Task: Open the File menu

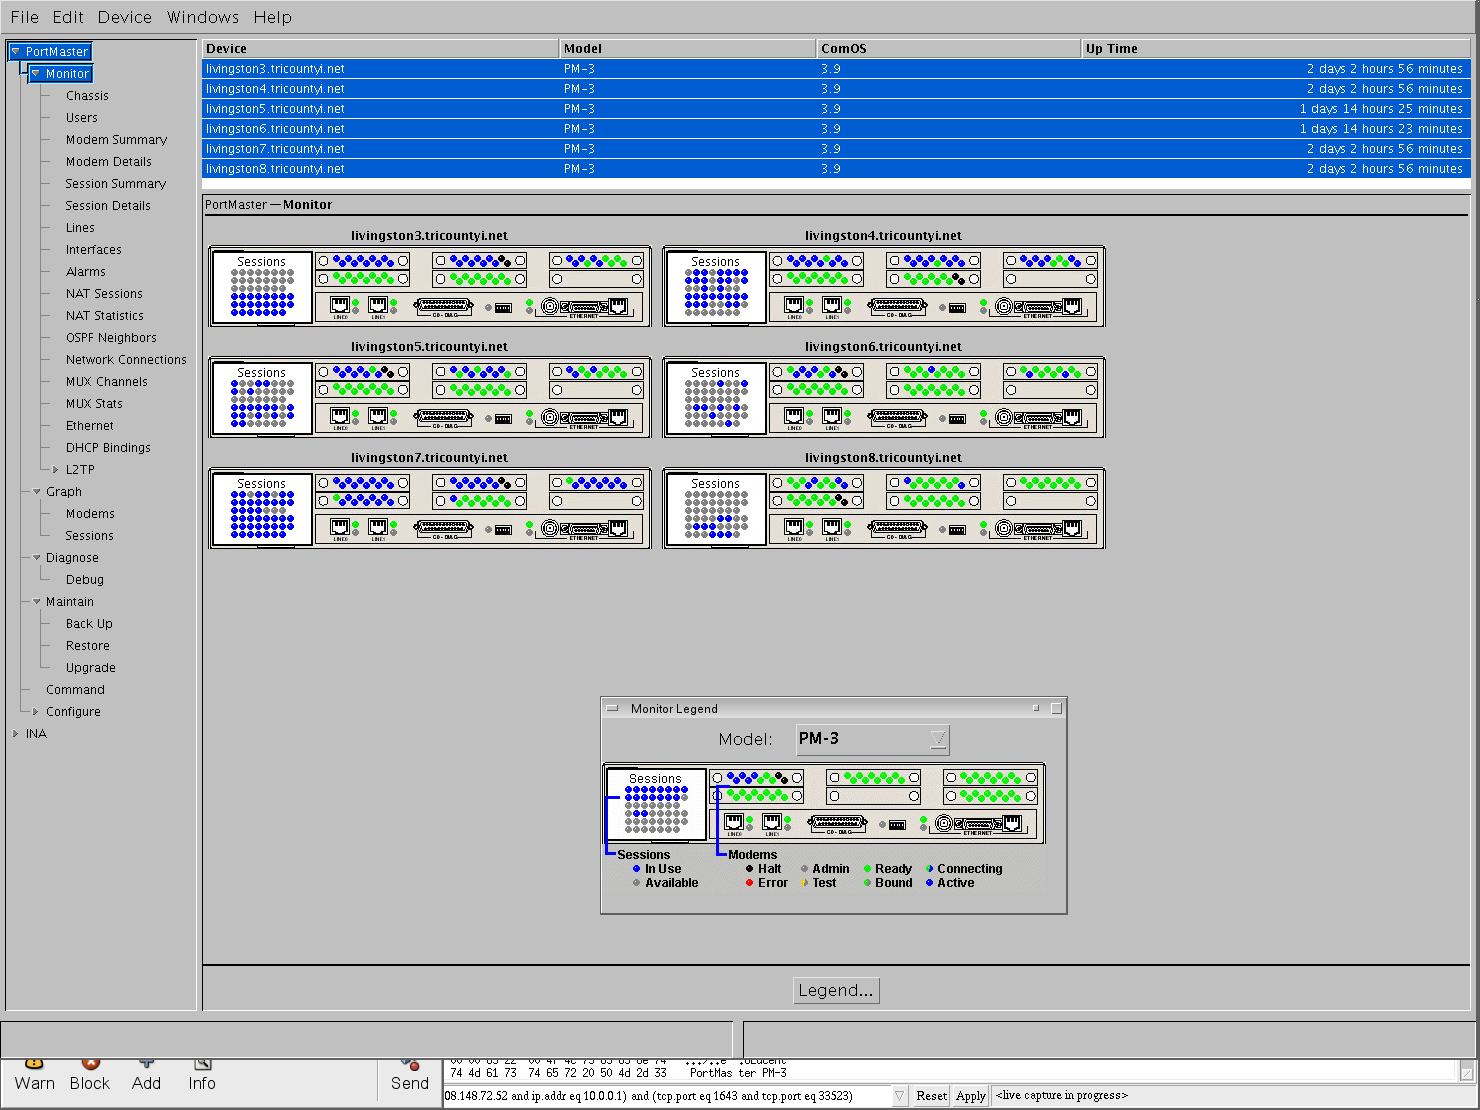Action: tap(24, 17)
